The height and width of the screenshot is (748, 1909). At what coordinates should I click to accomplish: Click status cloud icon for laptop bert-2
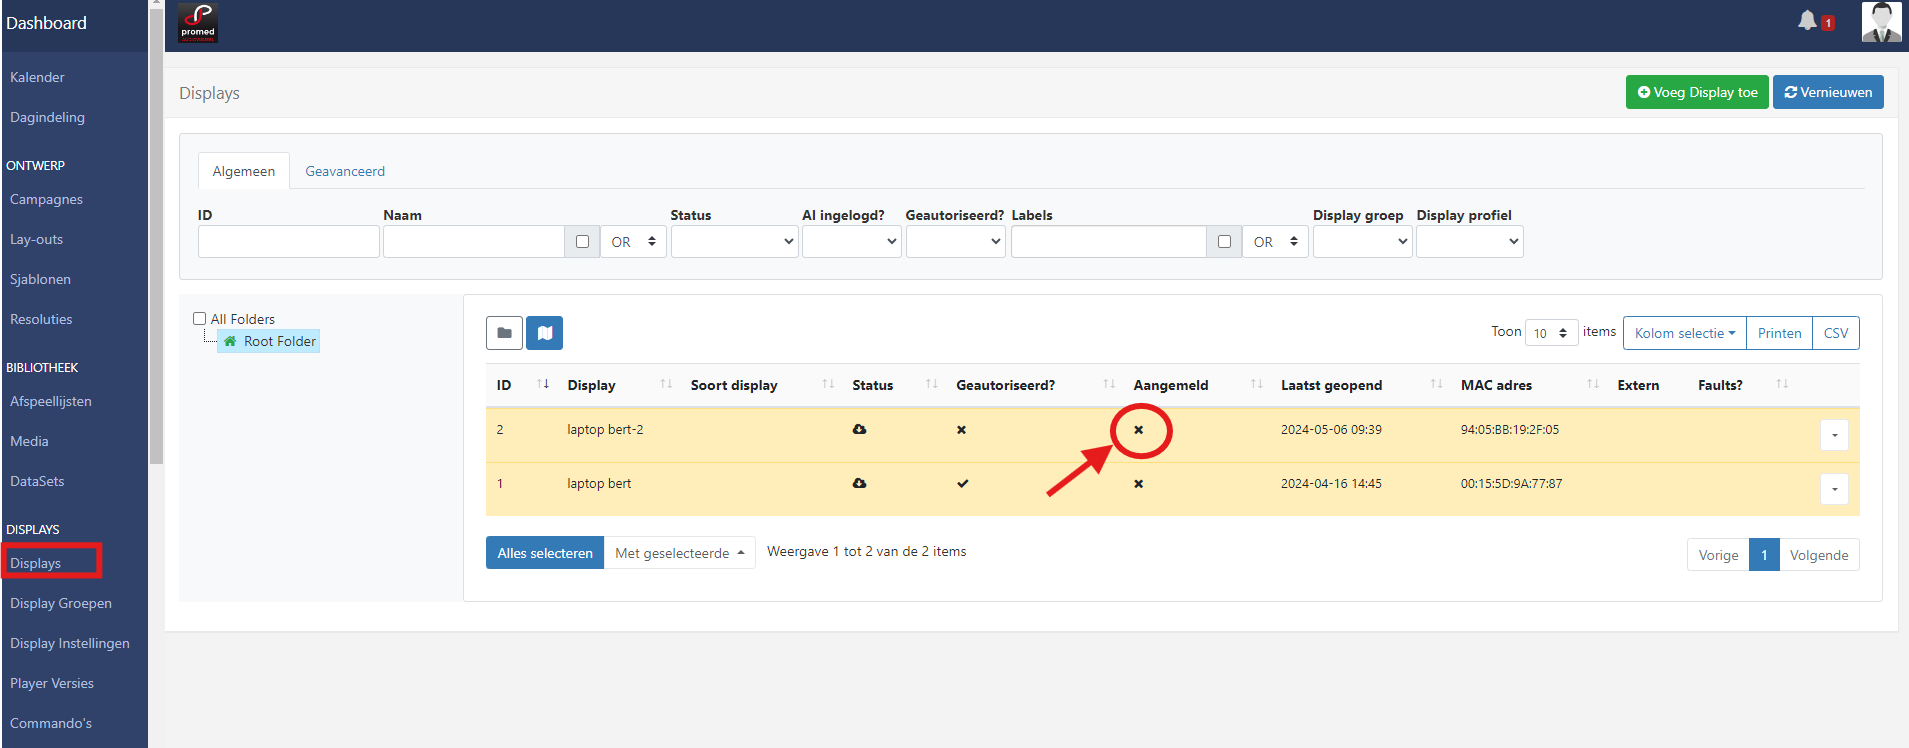859,430
